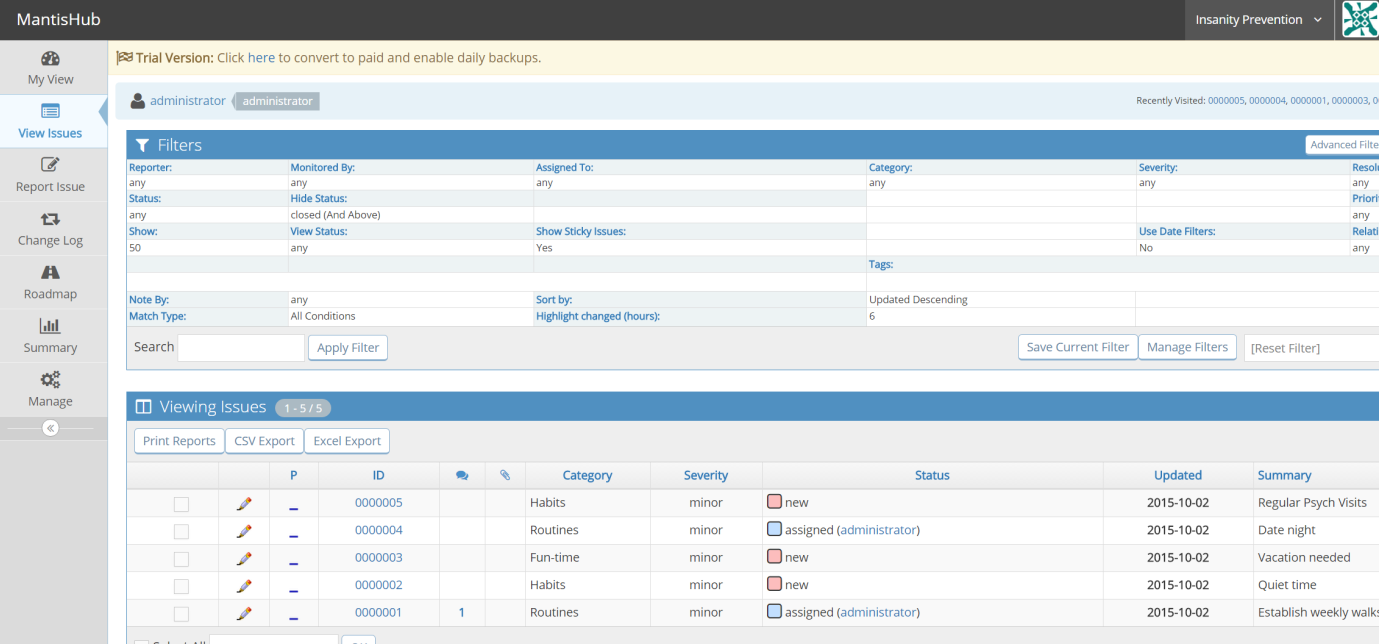The height and width of the screenshot is (644, 1379).
Task: Open administrator profile link in breadcrumb
Action: 188,101
